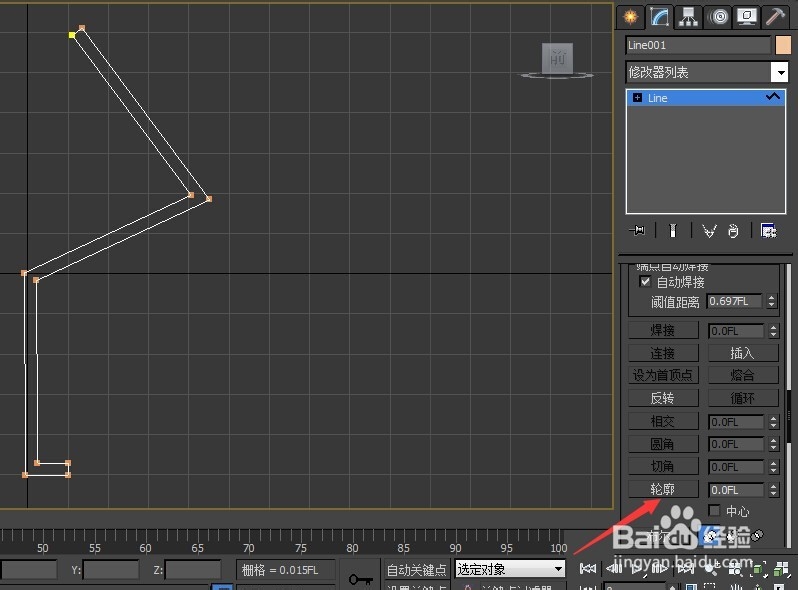The image size is (798, 590).
Task: Click the Go to Start playback icon
Action: pyautogui.click(x=588, y=568)
